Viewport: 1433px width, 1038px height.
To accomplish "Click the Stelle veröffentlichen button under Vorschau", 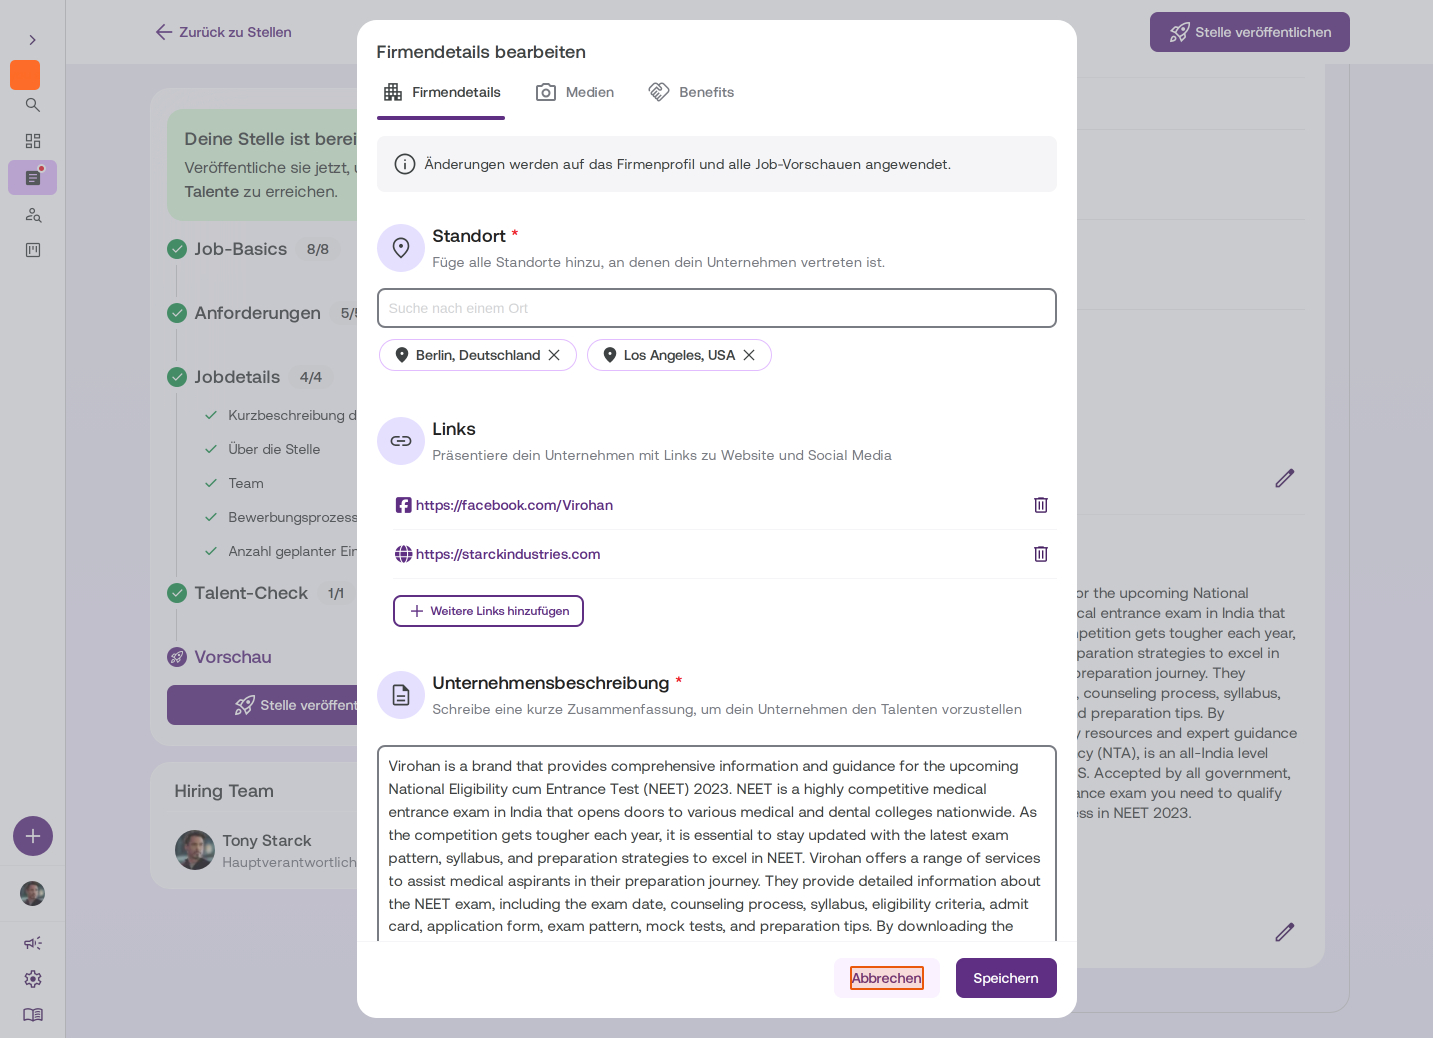I will click(262, 705).
